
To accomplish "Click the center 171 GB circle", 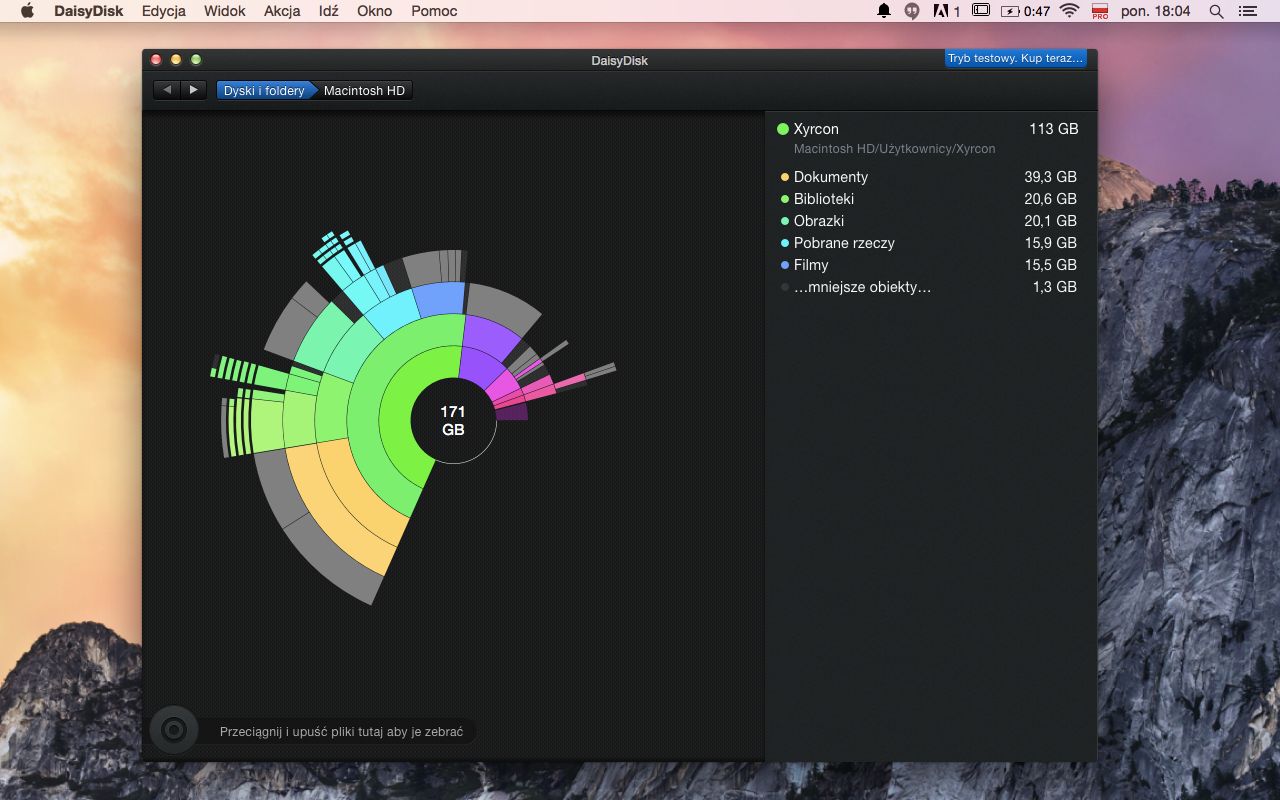I will pyautogui.click(x=453, y=421).
